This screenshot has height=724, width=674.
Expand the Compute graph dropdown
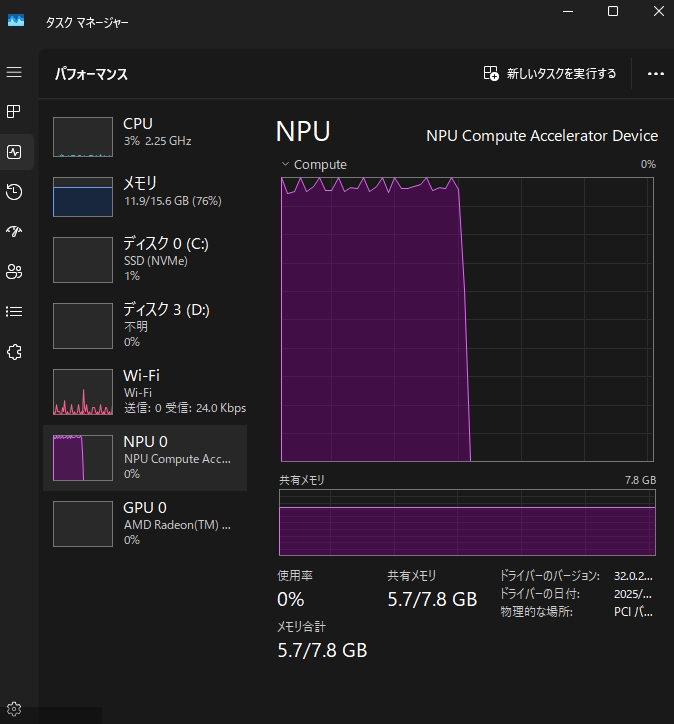pos(286,164)
